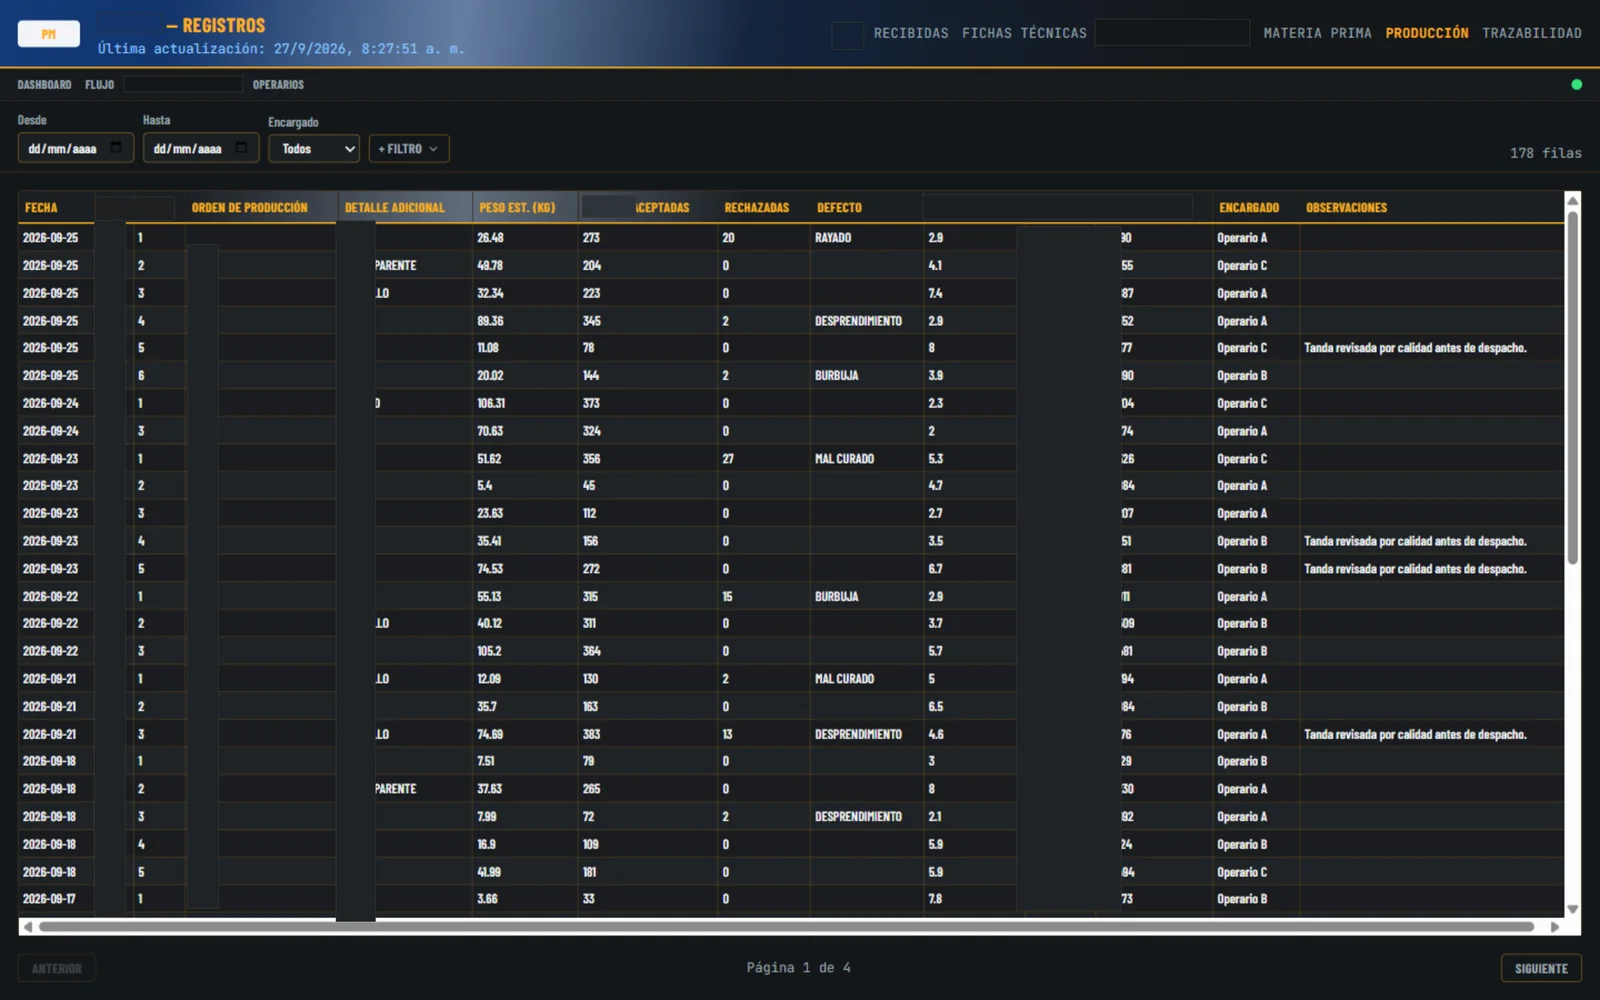Go to the RECIBIDAS section

pos(911,33)
